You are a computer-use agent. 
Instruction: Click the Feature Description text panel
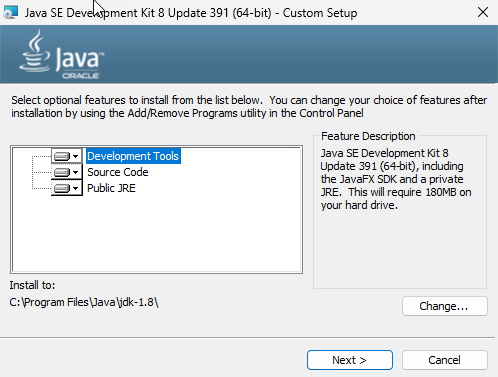tap(400, 212)
